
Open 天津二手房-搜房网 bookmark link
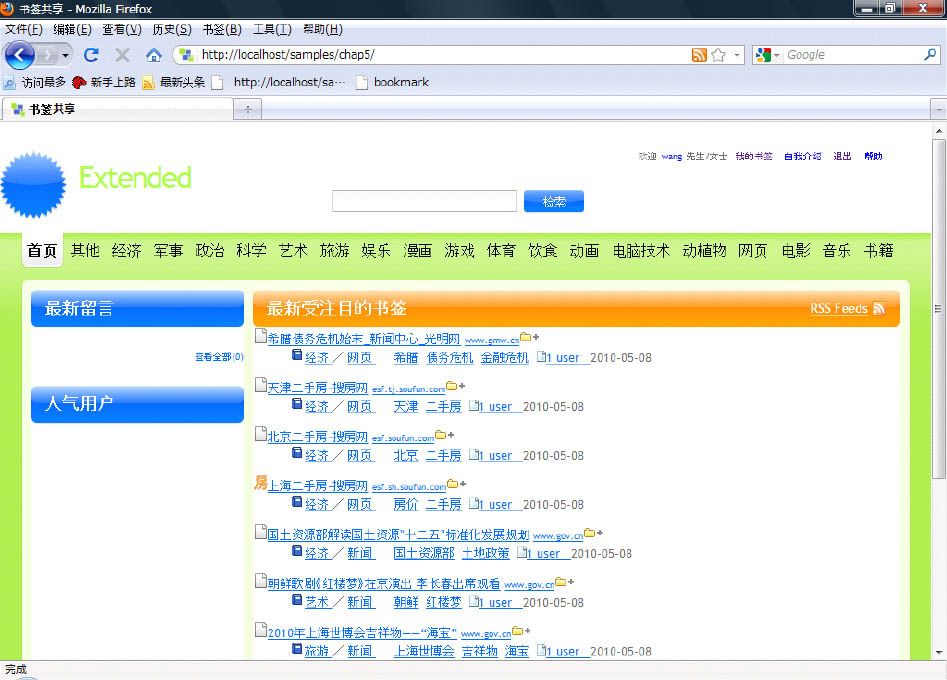[317, 388]
